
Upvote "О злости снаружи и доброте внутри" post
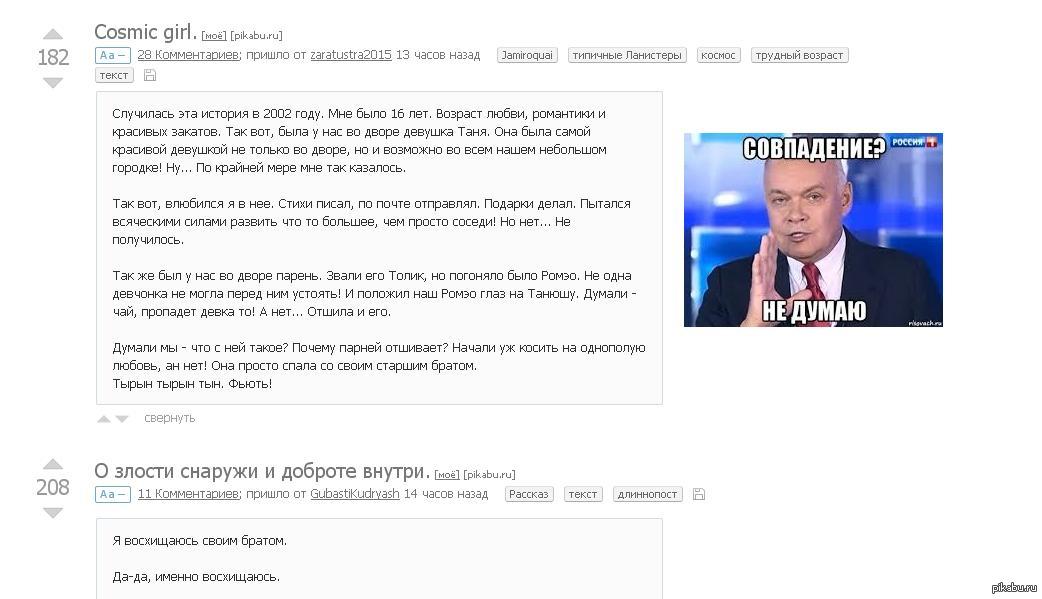53,464
